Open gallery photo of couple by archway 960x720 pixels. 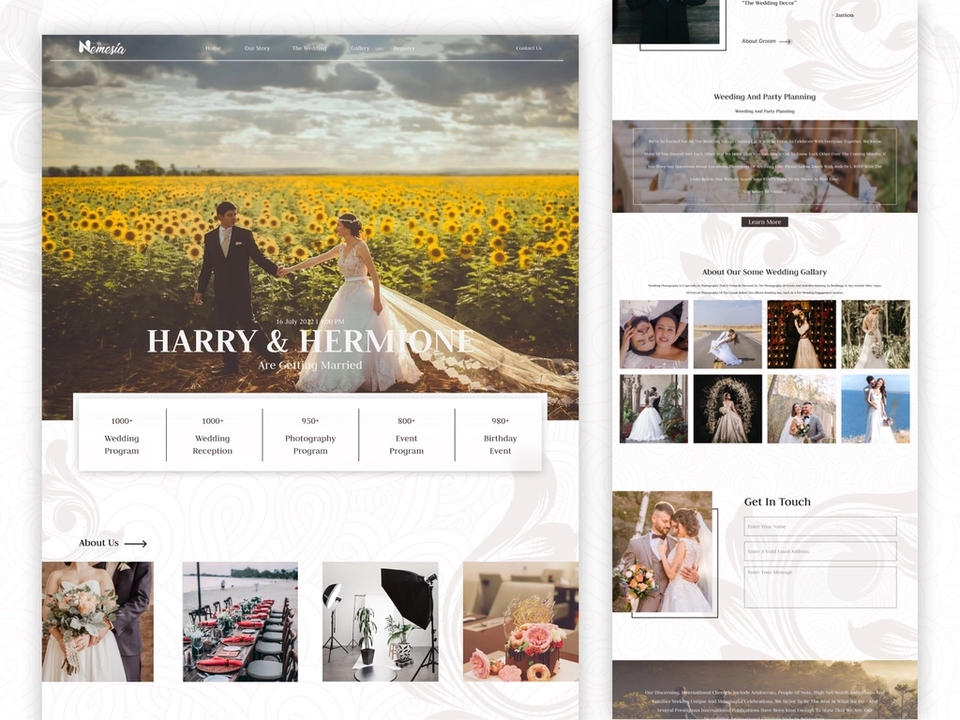click(x=654, y=409)
